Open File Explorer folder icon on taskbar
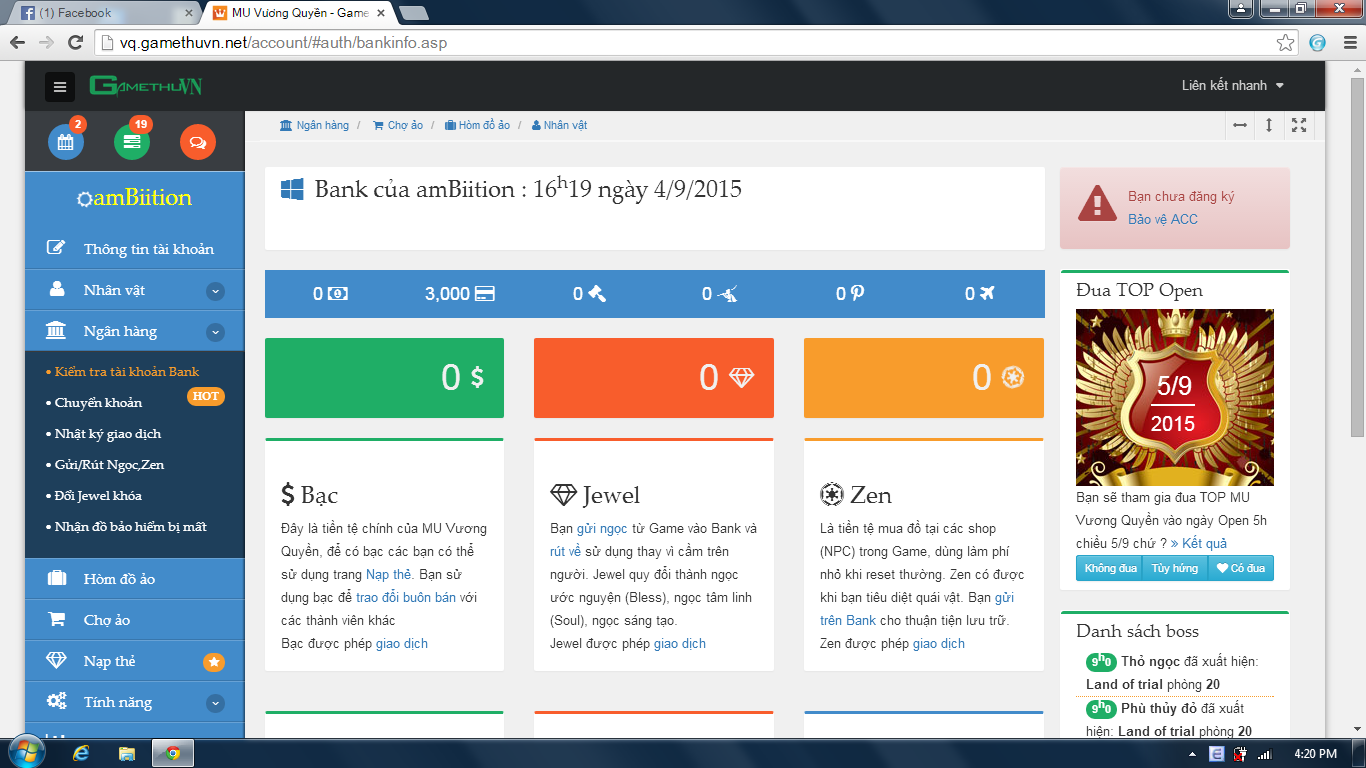The width and height of the screenshot is (1366, 768). (x=127, y=753)
